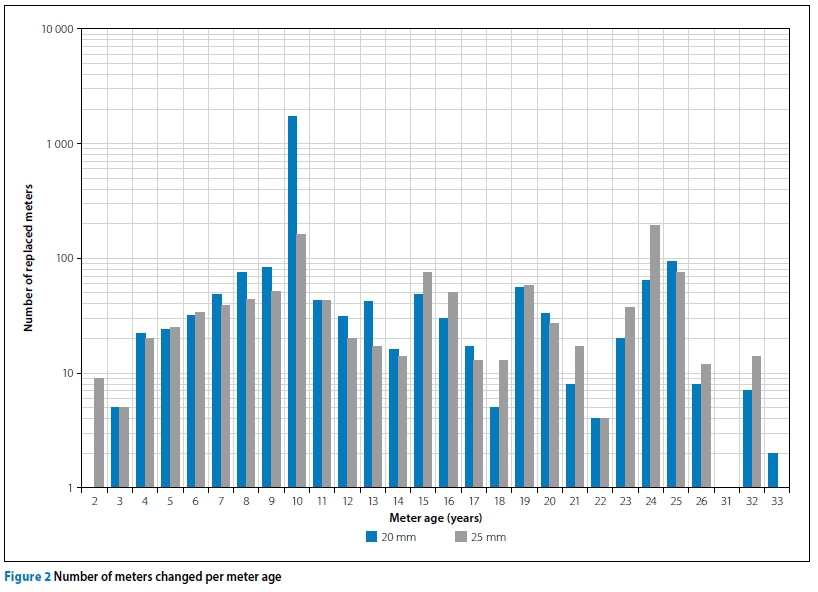Select the single blue bar at age 33
This screenshot has width=818, height=592.
(x=773, y=470)
